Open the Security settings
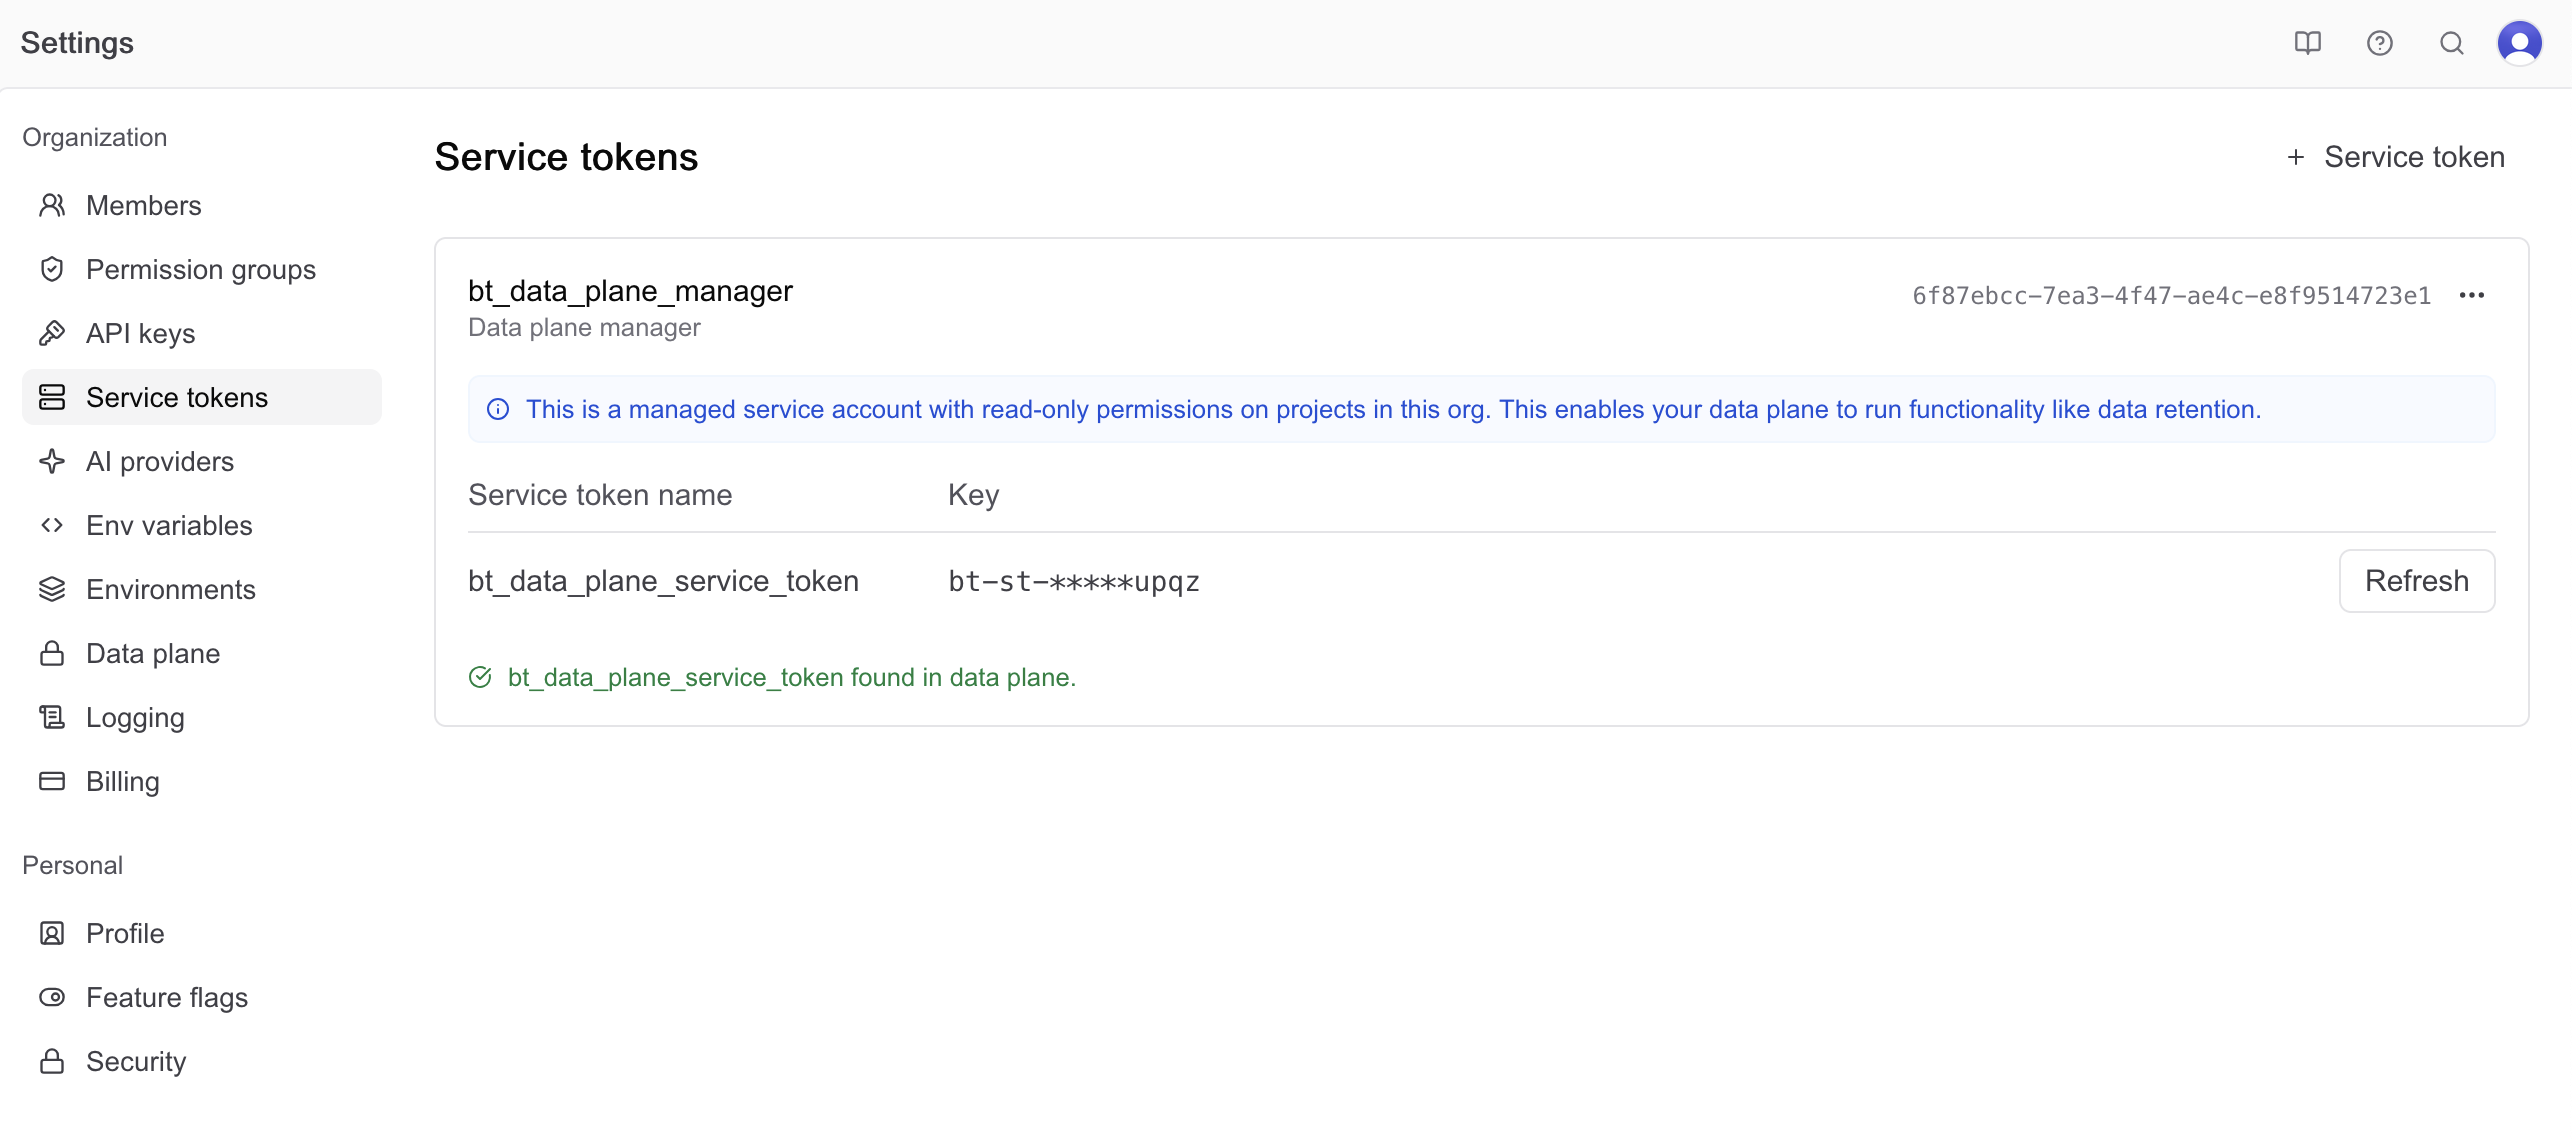This screenshot has height=1140, width=2572. (x=136, y=1061)
